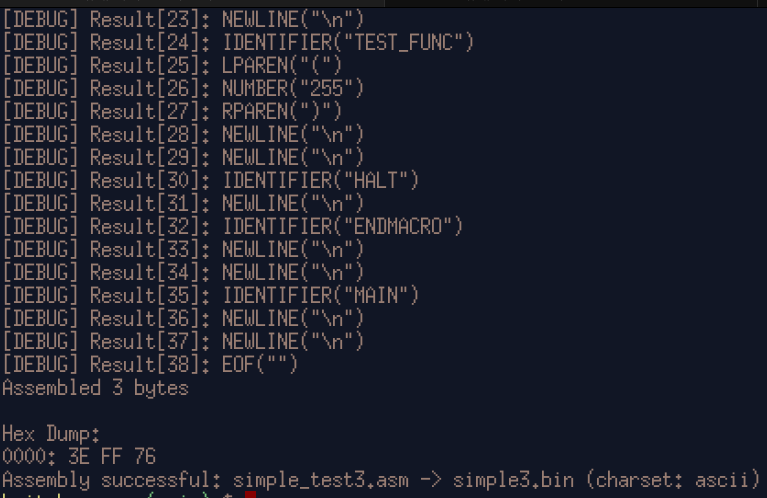Click the EOF token on Result[38]
The height and width of the screenshot is (498, 767).
click(x=260, y=364)
